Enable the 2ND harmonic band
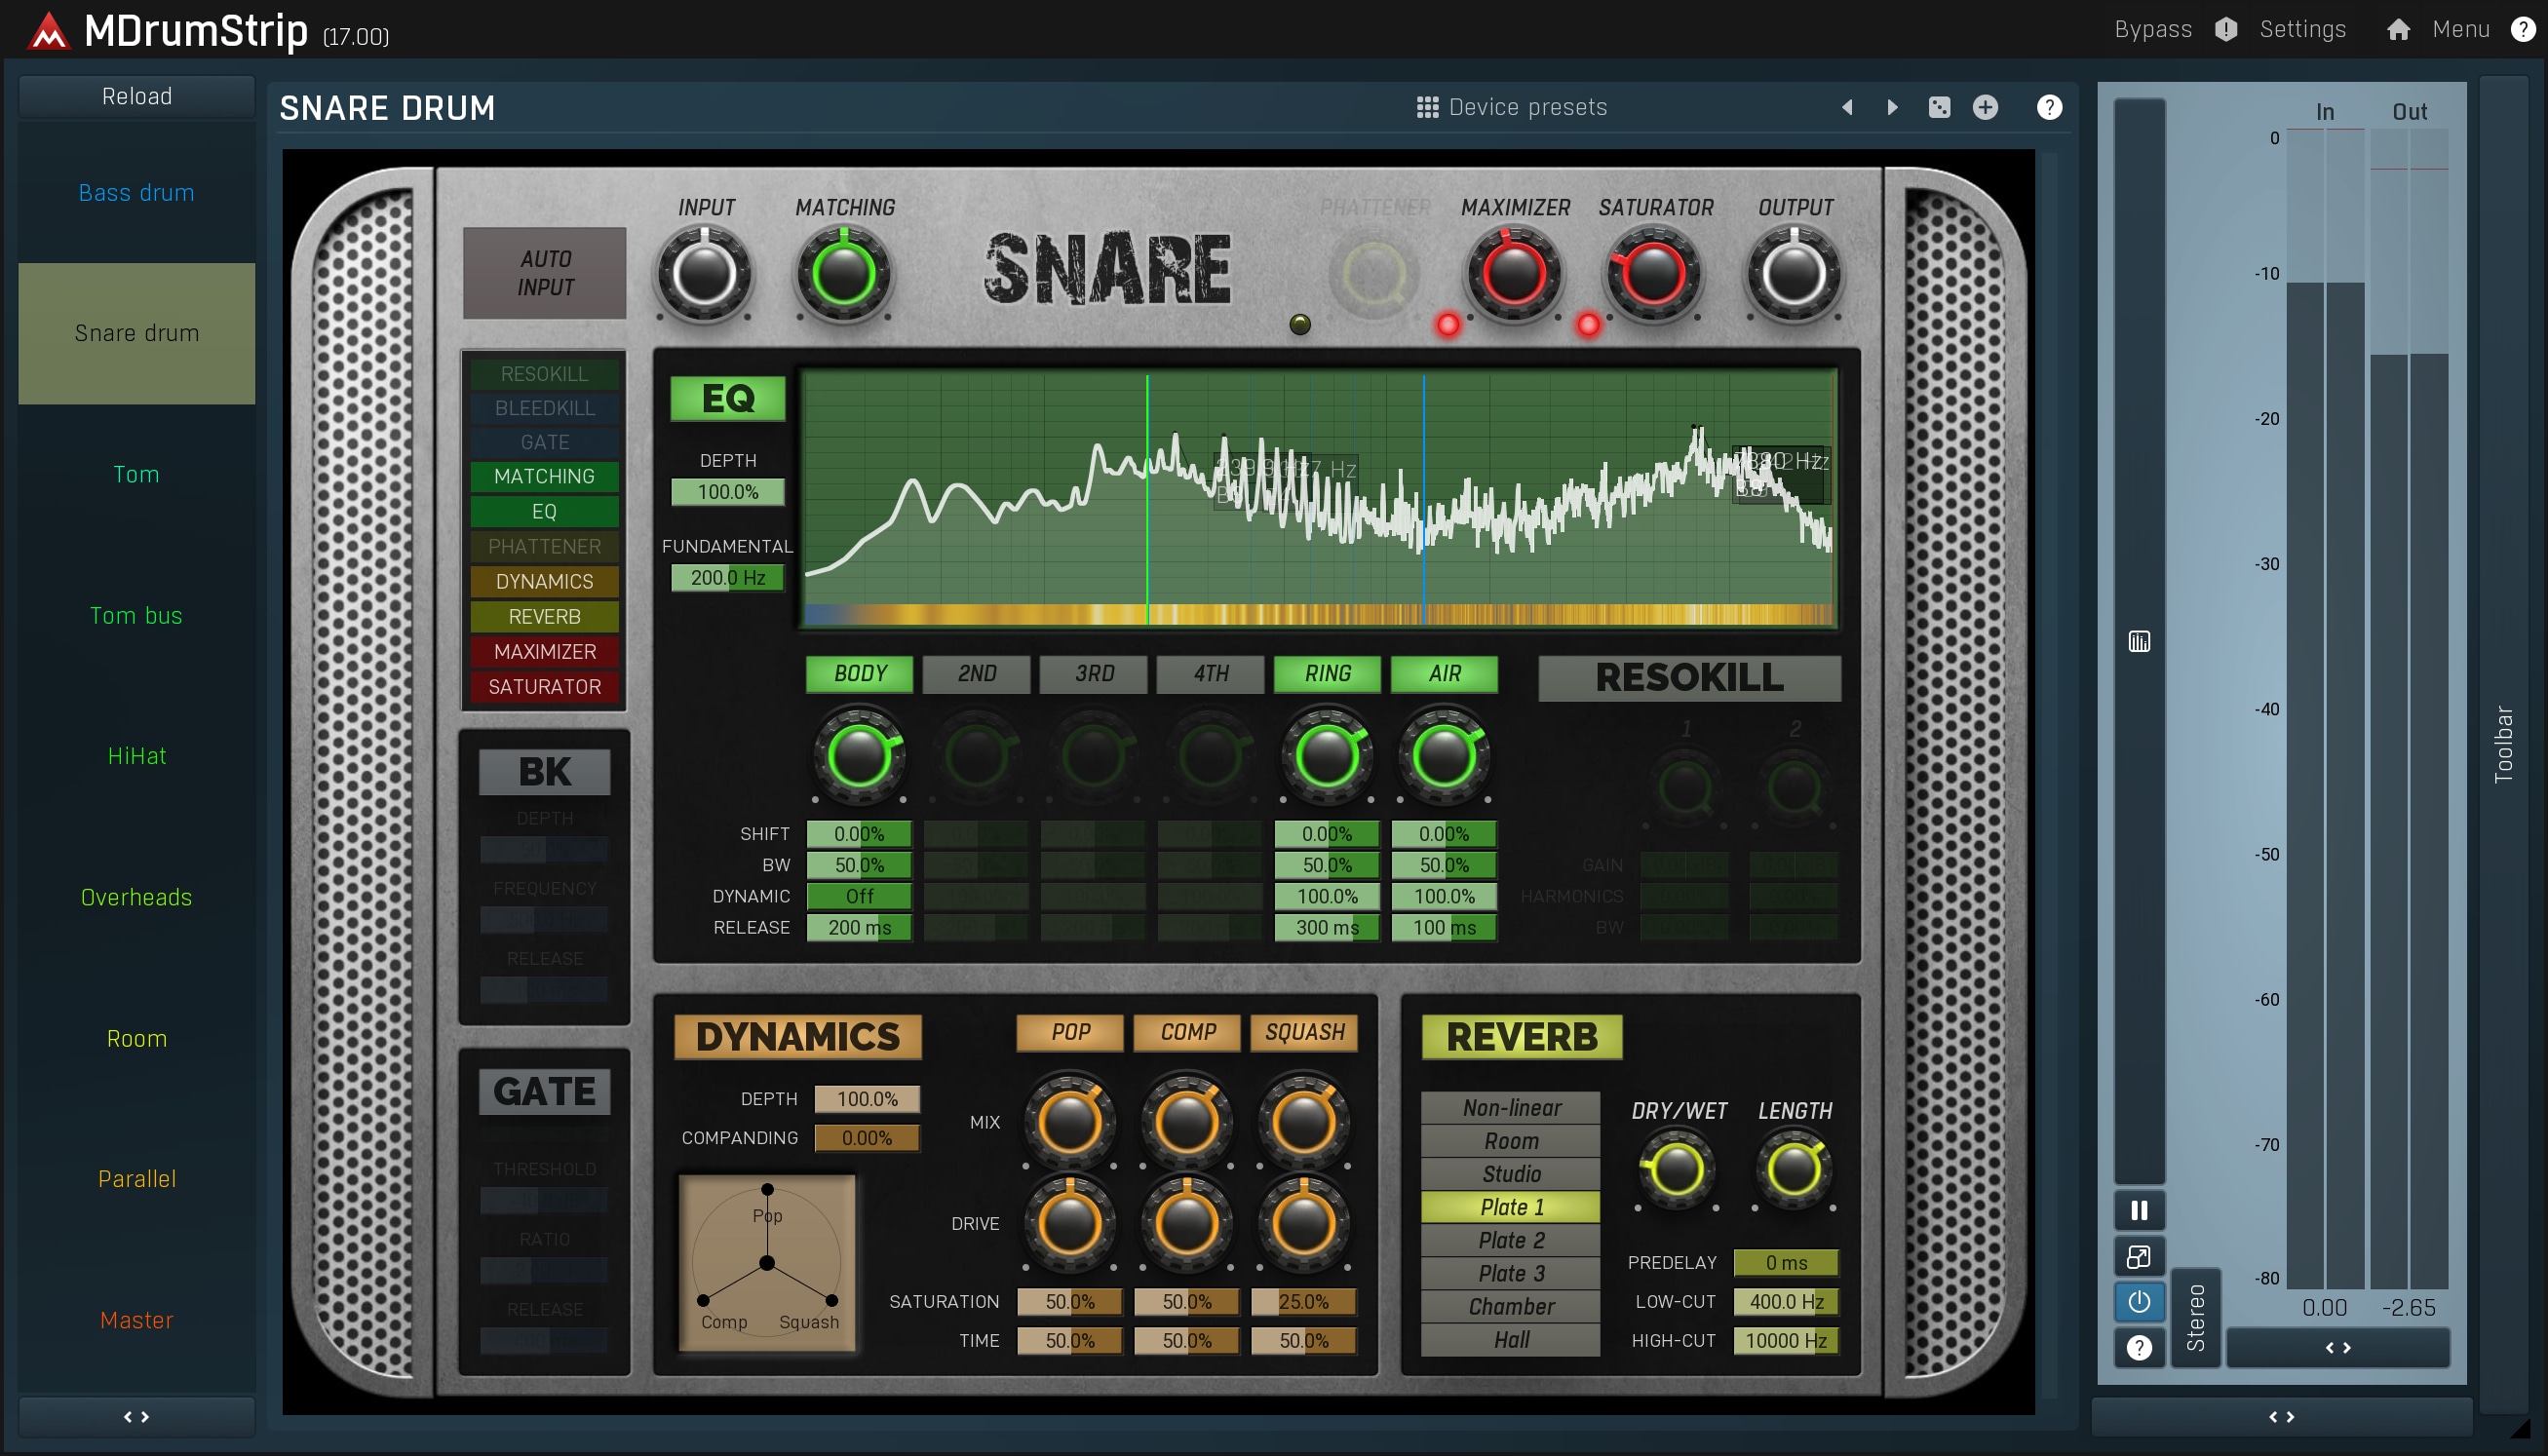Image resolution: width=2548 pixels, height=1456 pixels. (976, 674)
